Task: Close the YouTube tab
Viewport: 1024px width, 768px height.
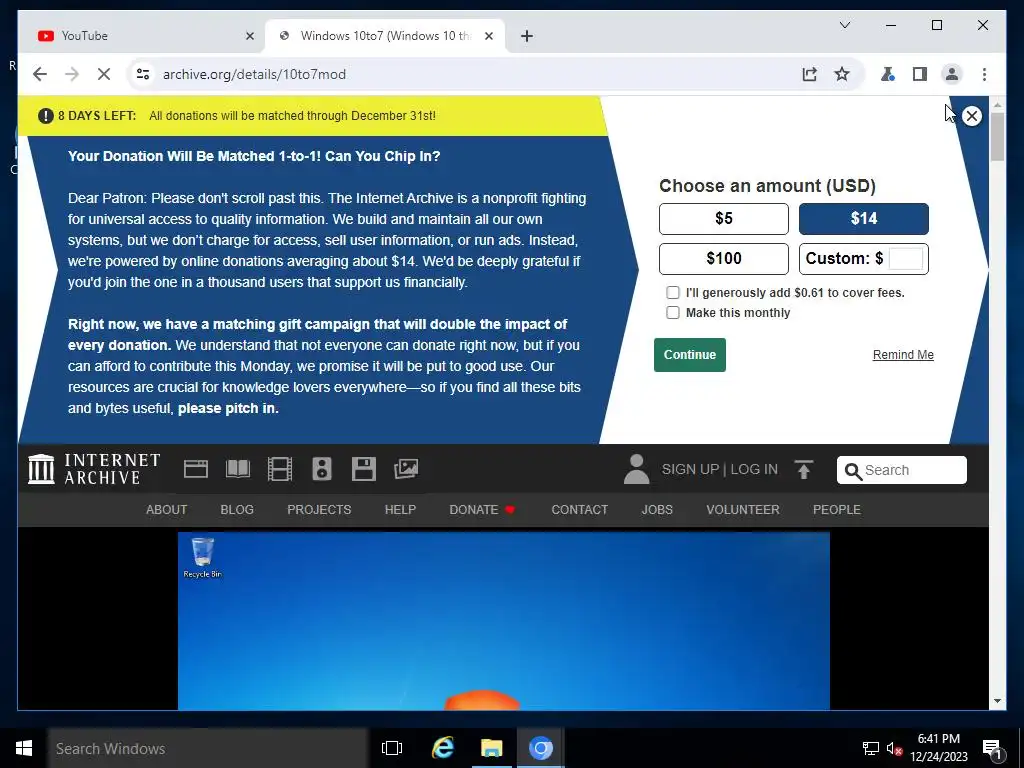Action: [x=249, y=36]
